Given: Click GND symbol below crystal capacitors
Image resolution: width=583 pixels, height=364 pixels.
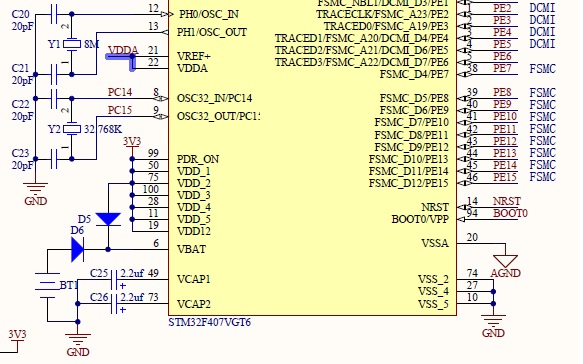Looking at the screenshot, I should 35,190.
